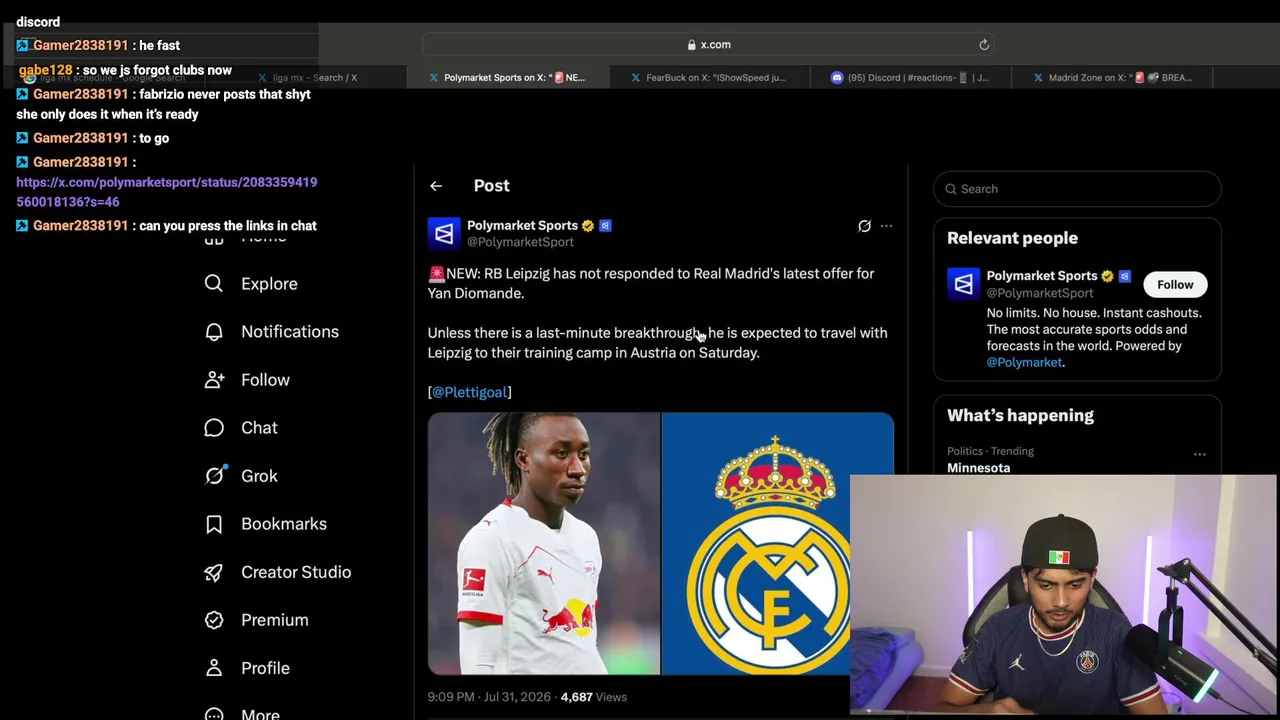The height and width of the screenshot is (720, 1280).
Task: Switch to the FearBuck on X tab
Action: click(x=709, y=77)
